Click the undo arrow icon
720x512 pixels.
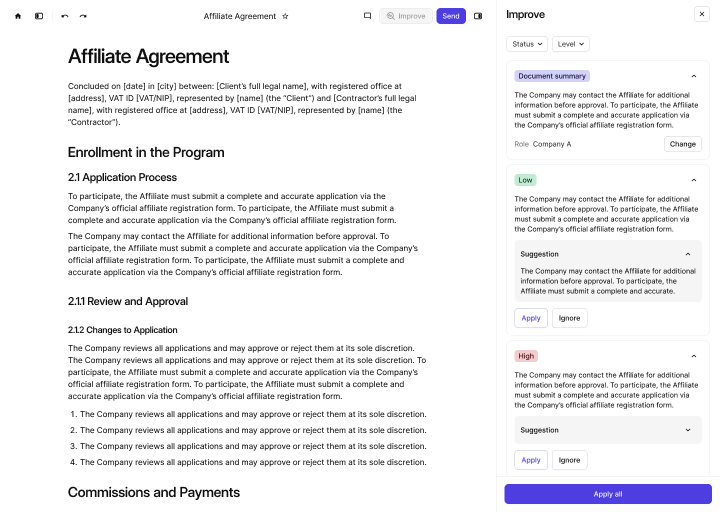(65, 16)
